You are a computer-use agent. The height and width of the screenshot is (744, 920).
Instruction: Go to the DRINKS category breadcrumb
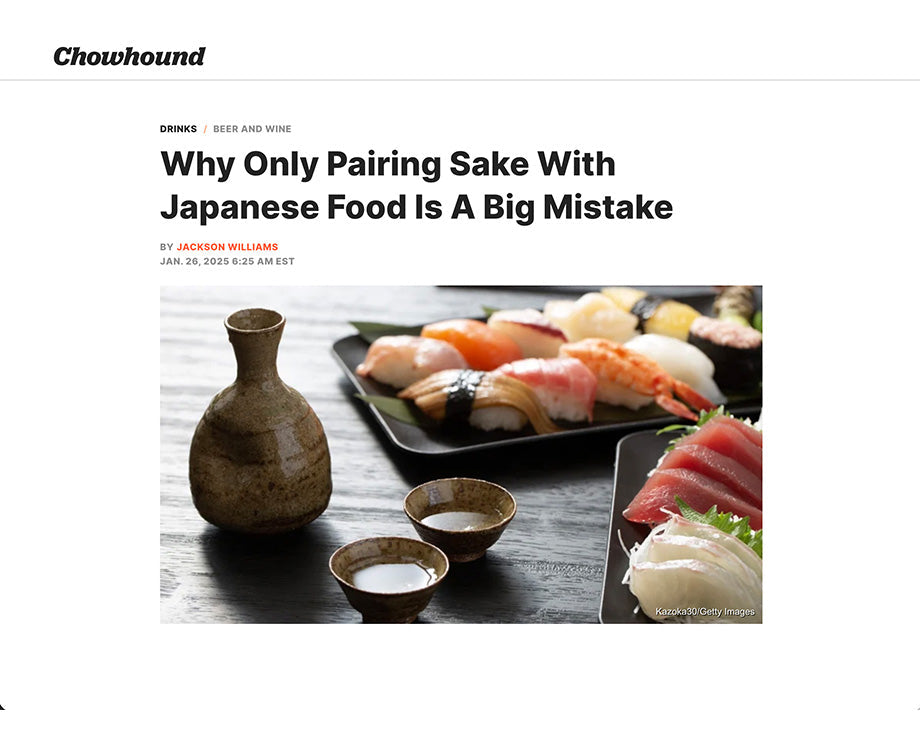pyautogui.click(x=178, y=129)
